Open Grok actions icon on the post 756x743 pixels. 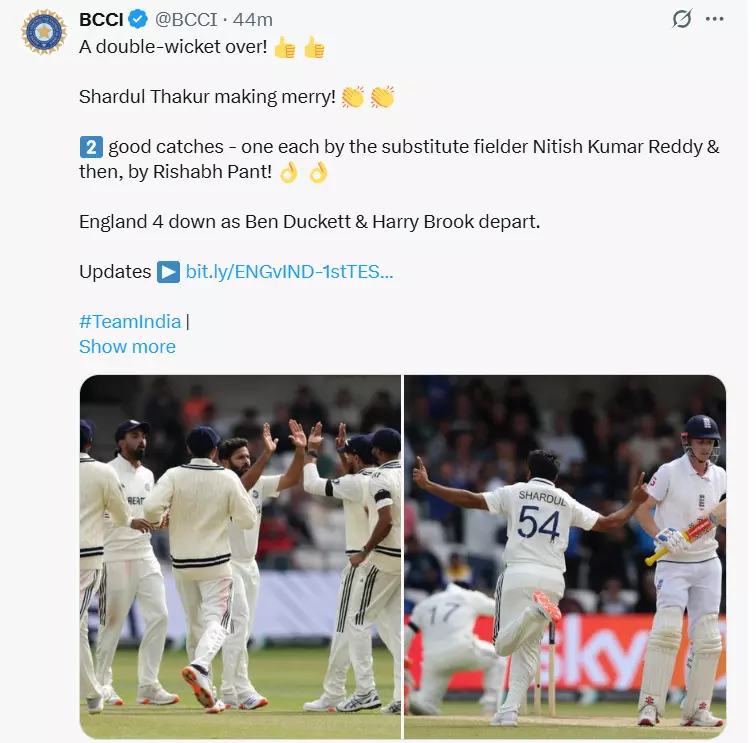681,19
